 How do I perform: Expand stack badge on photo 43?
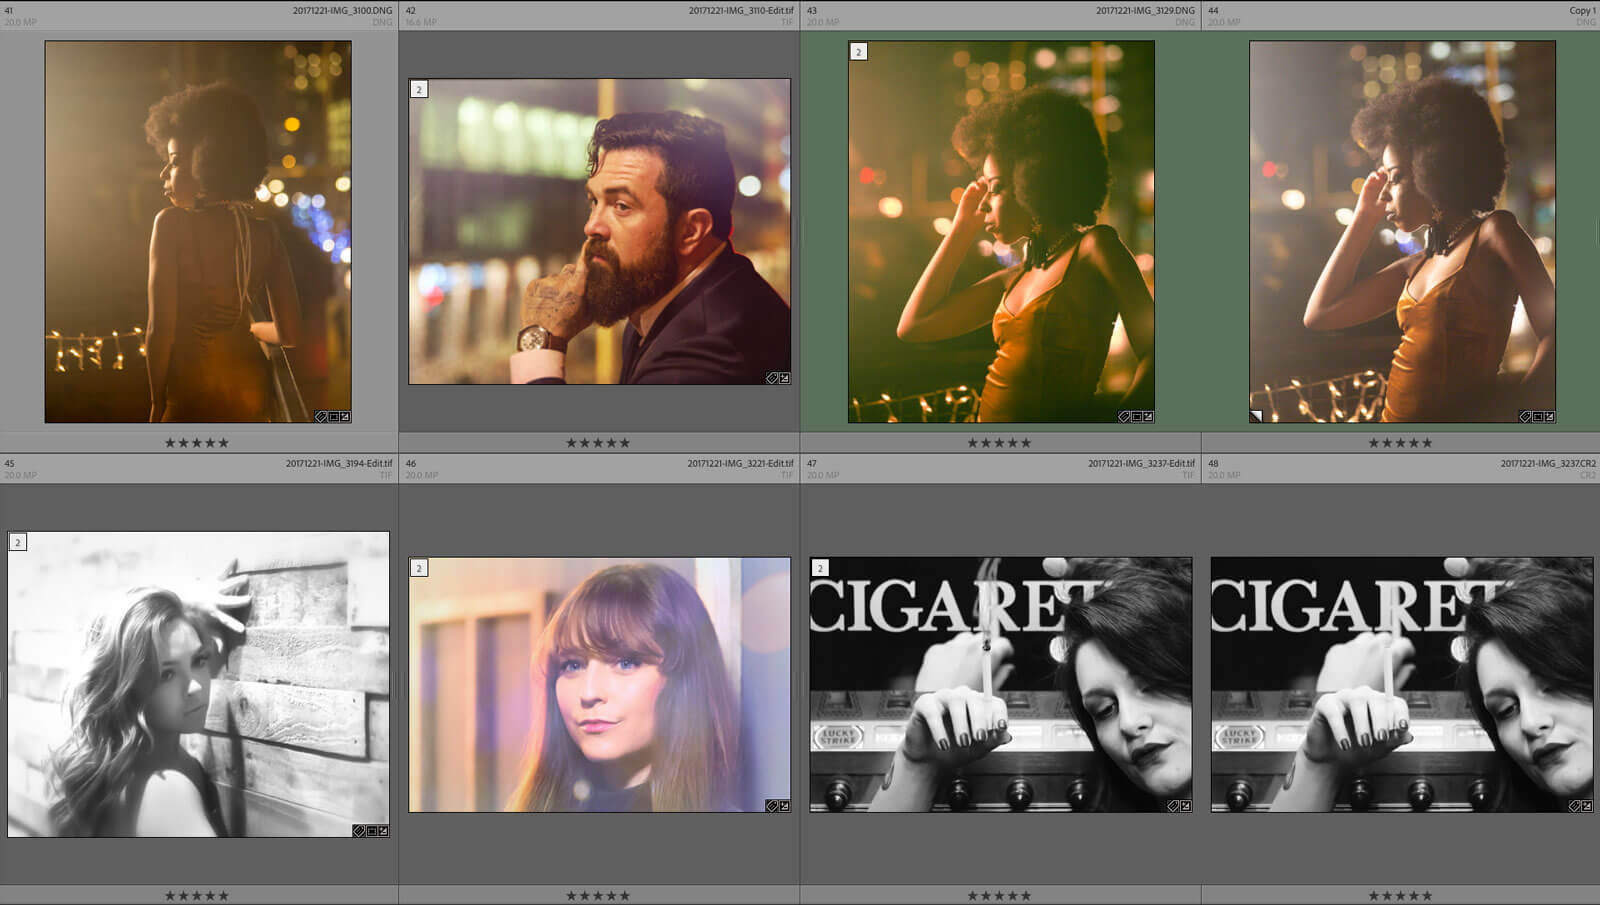click(858, 52)
